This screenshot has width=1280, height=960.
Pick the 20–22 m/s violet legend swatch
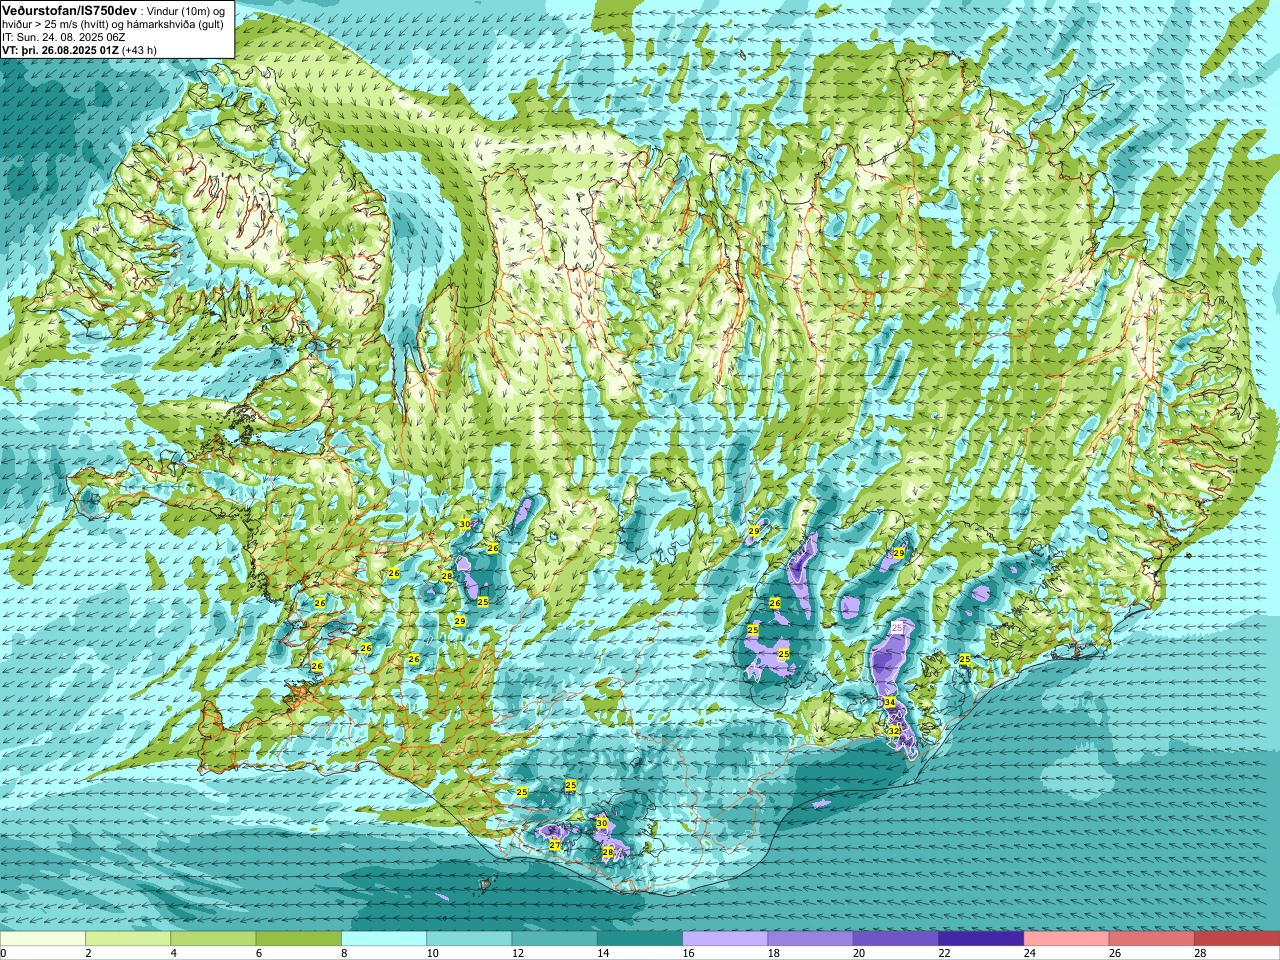point(896,939)
